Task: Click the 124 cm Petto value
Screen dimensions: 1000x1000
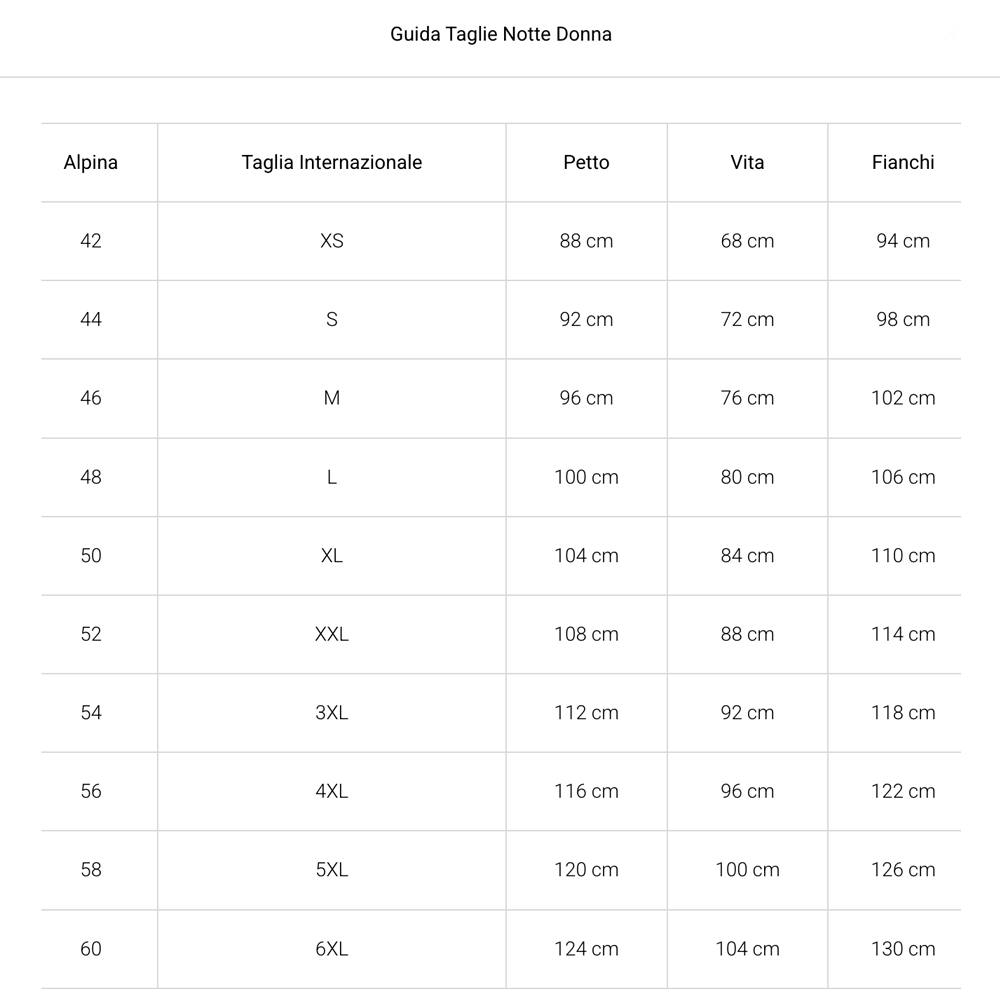Action: [586, 949]
